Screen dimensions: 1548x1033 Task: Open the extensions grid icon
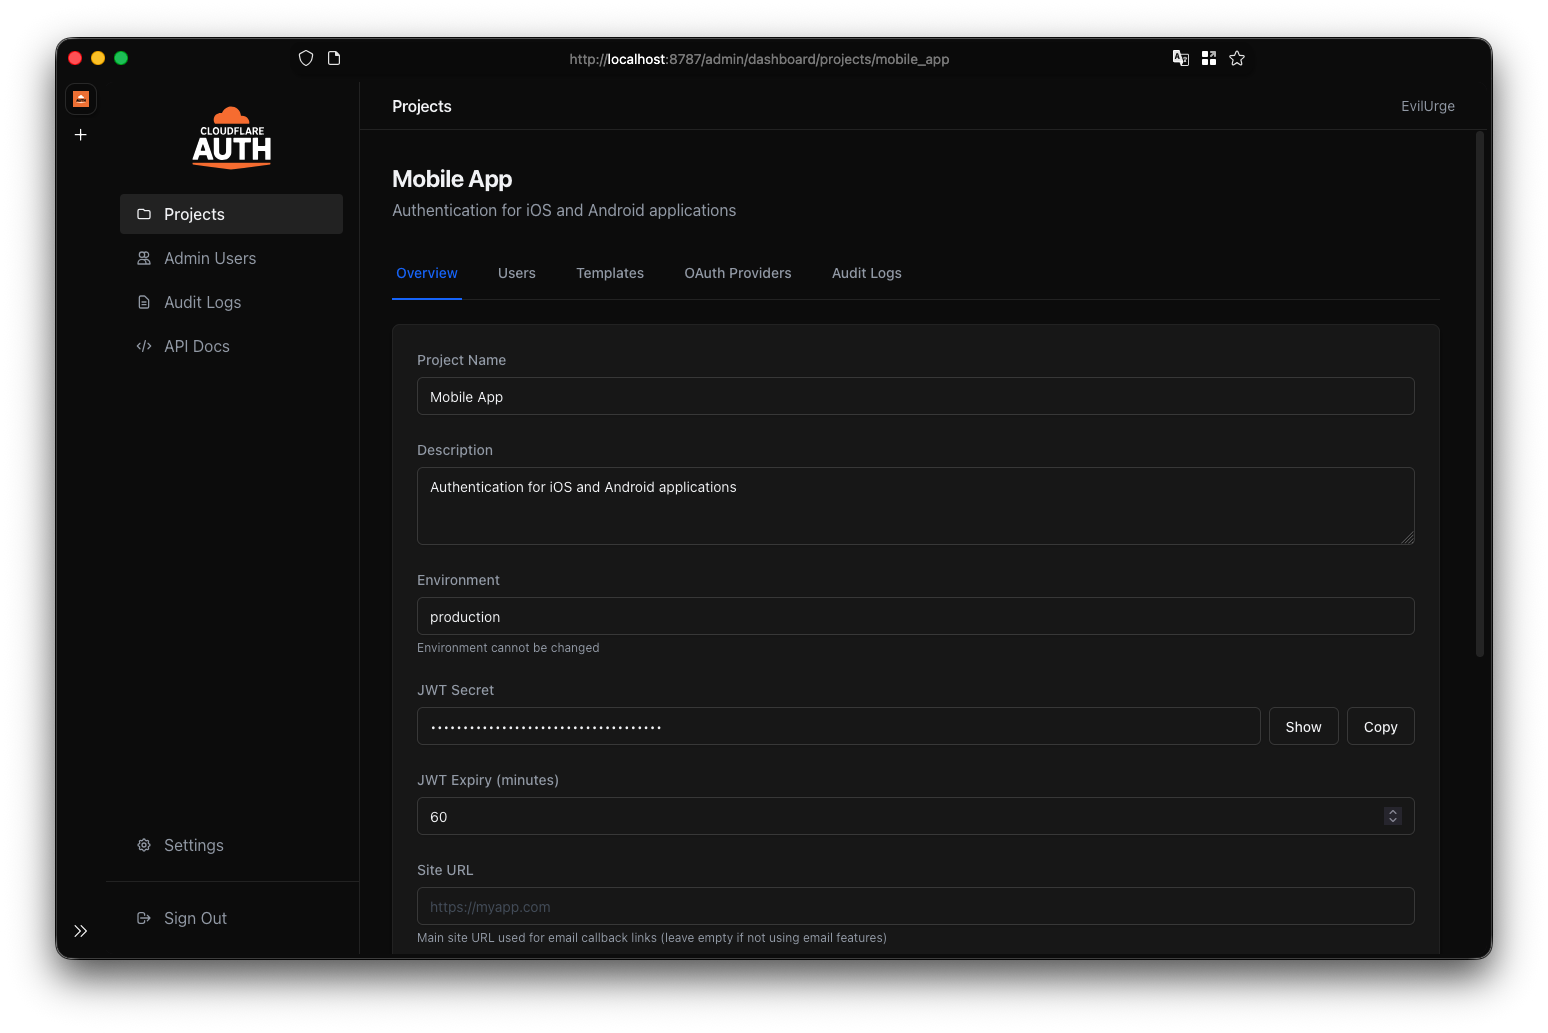(1209, 58)
